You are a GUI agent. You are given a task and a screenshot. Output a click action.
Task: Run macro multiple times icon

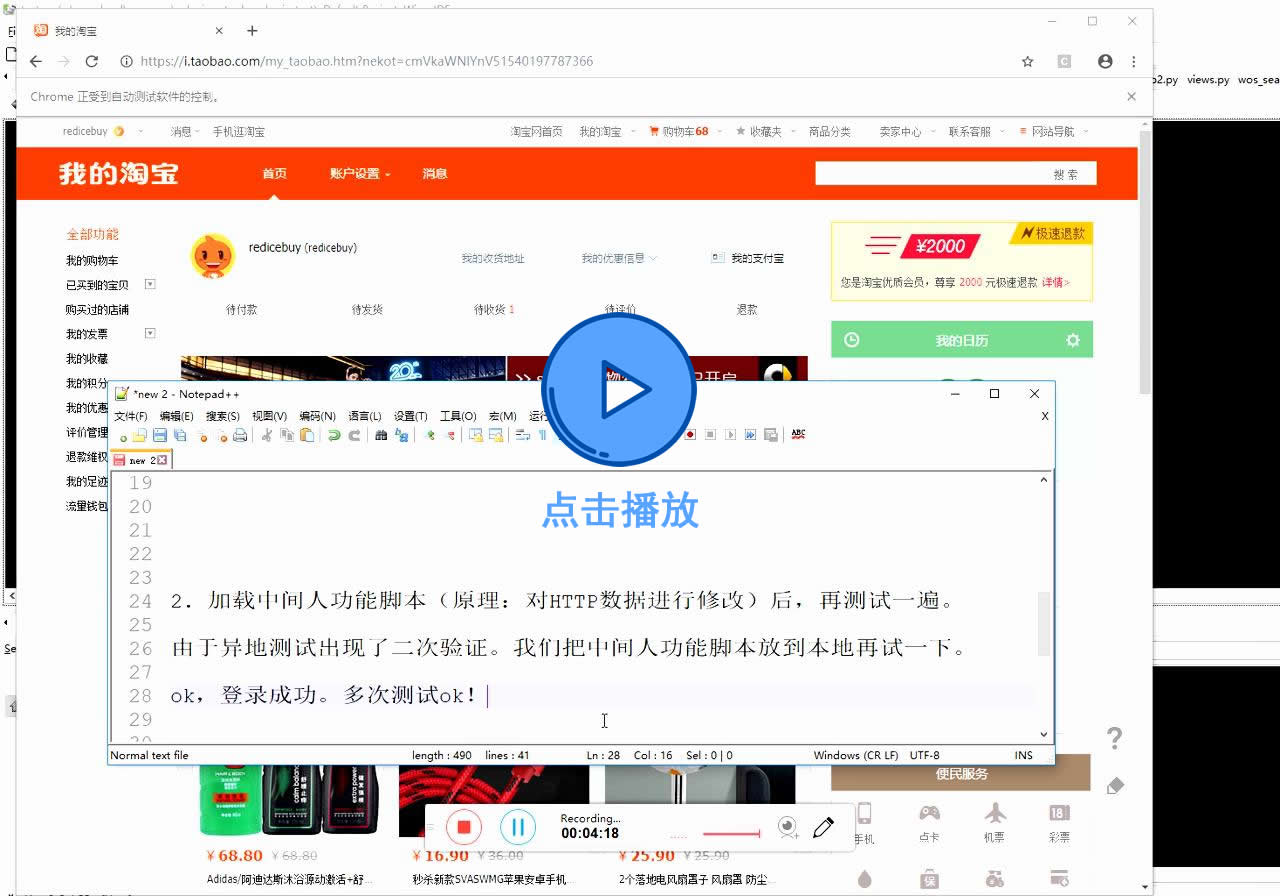pyautogui.click(x=750, y=435)
